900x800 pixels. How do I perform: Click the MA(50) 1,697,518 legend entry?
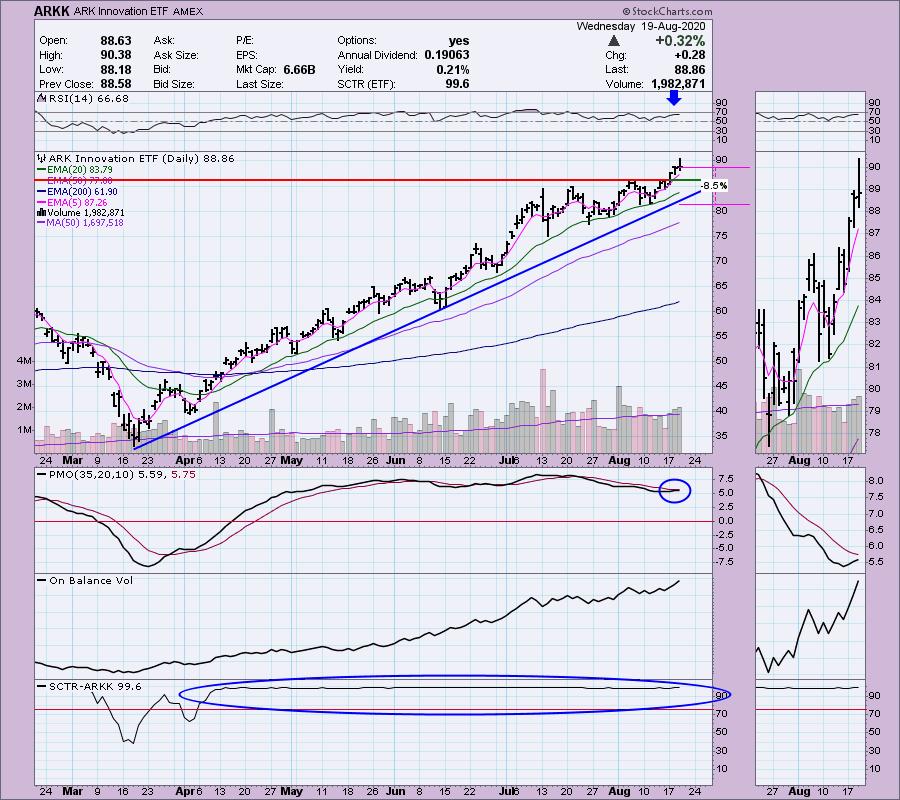(x=85, y=223)
